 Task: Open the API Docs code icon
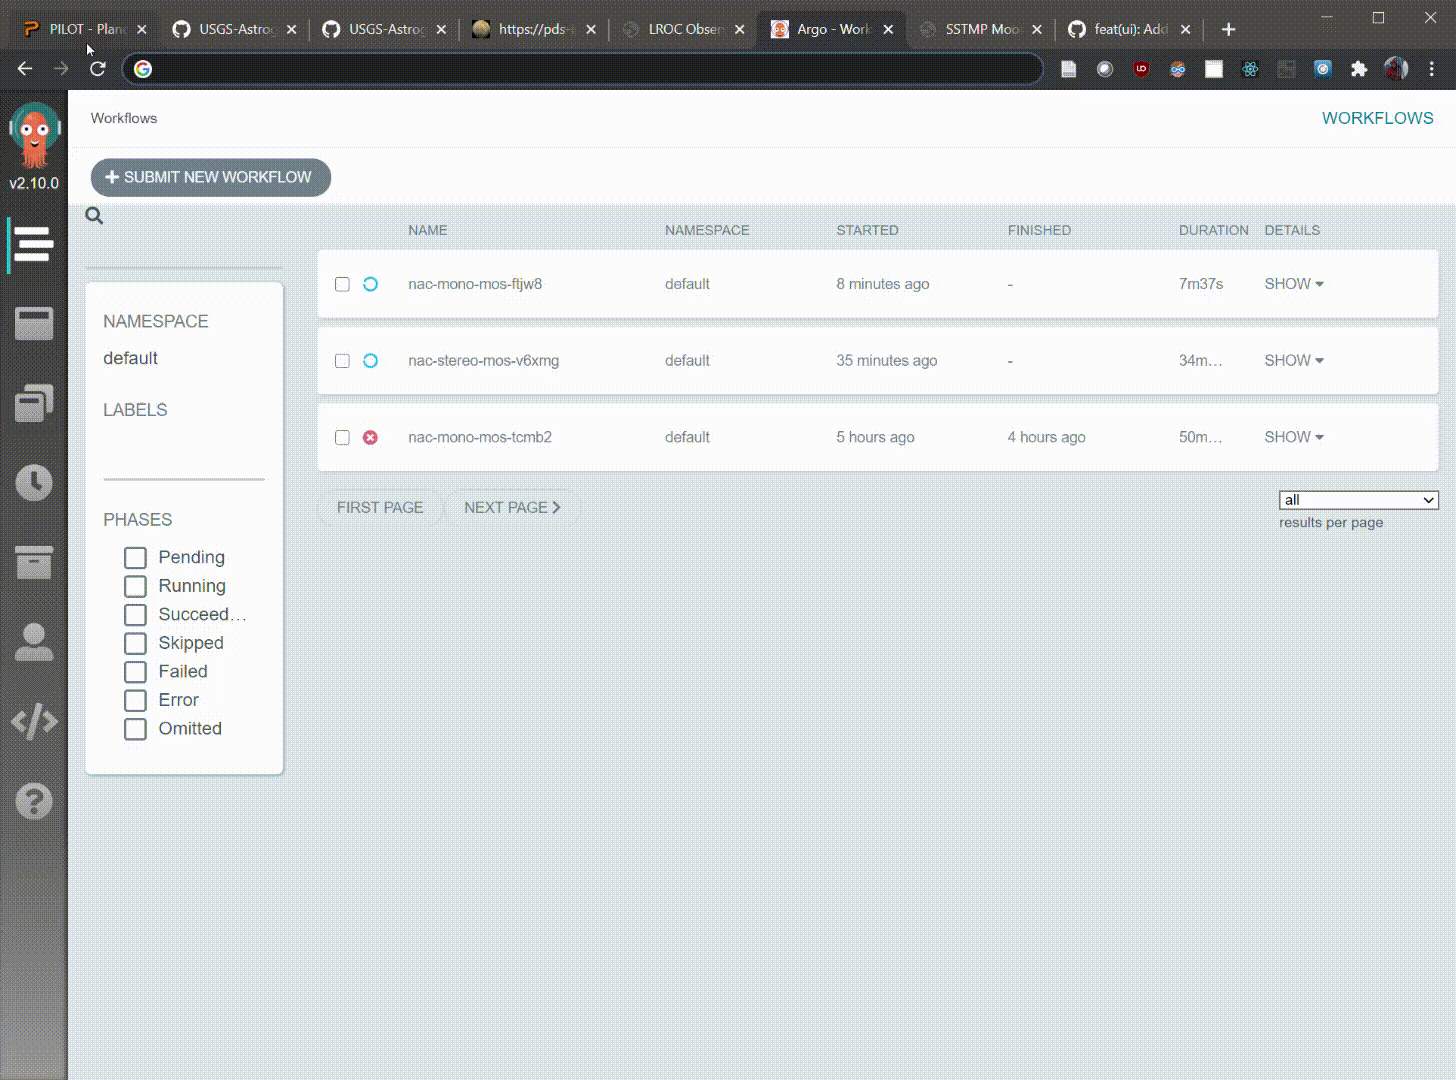[34, 721]
